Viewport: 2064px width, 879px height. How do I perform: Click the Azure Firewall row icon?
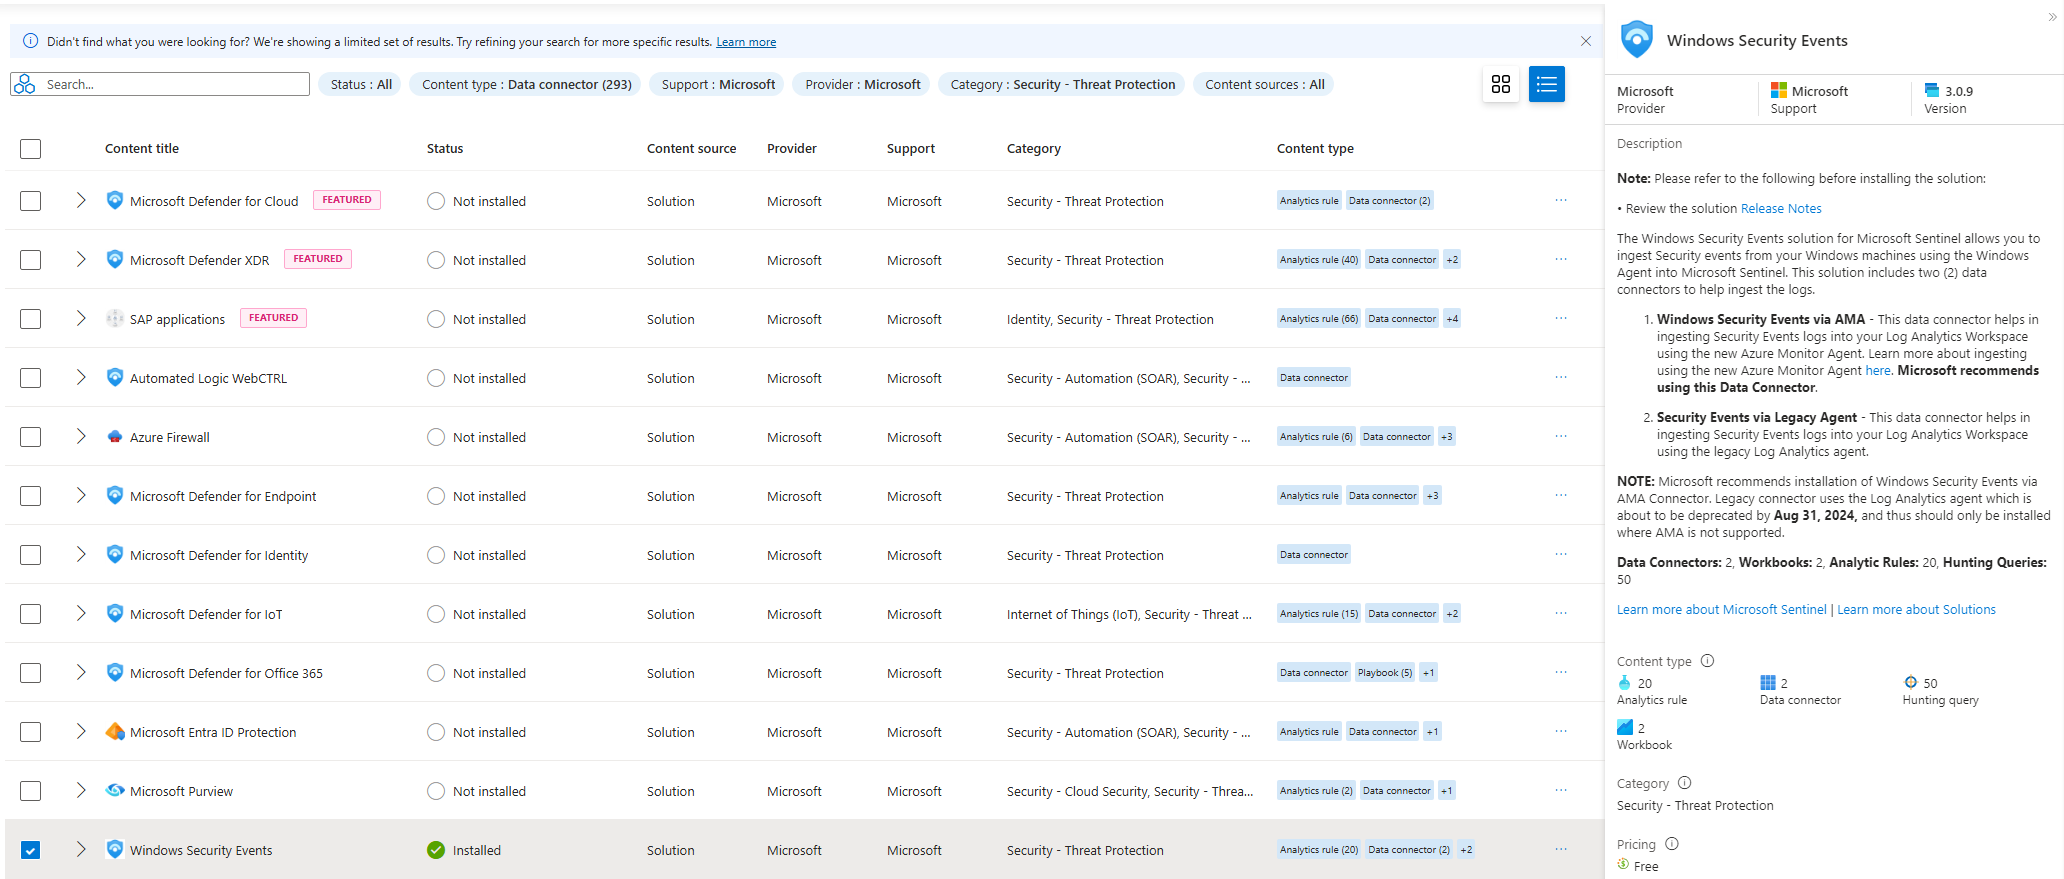(x=115, y=437)
